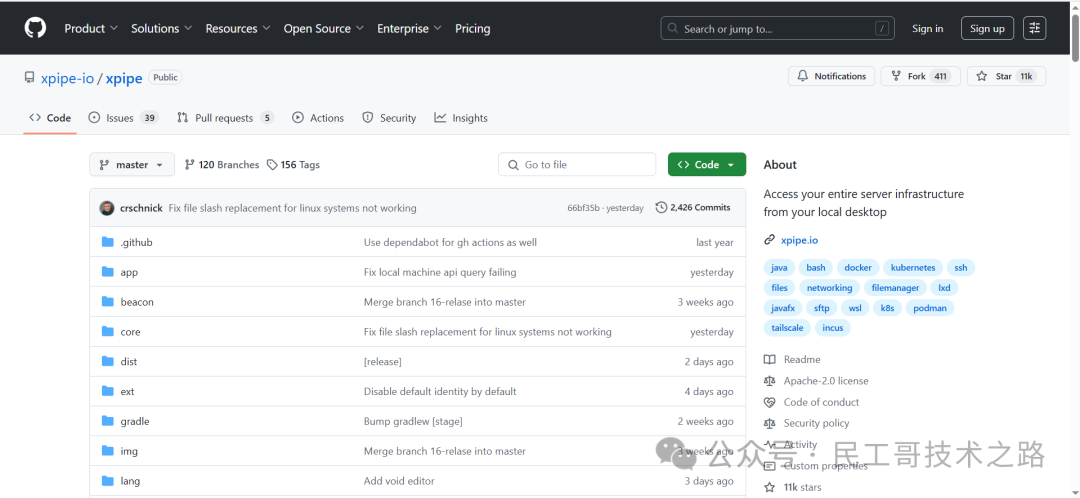The width and height of the screenshot is (1080, 498).
Task: Open the crschnick author link
Action: coord(141,208)
